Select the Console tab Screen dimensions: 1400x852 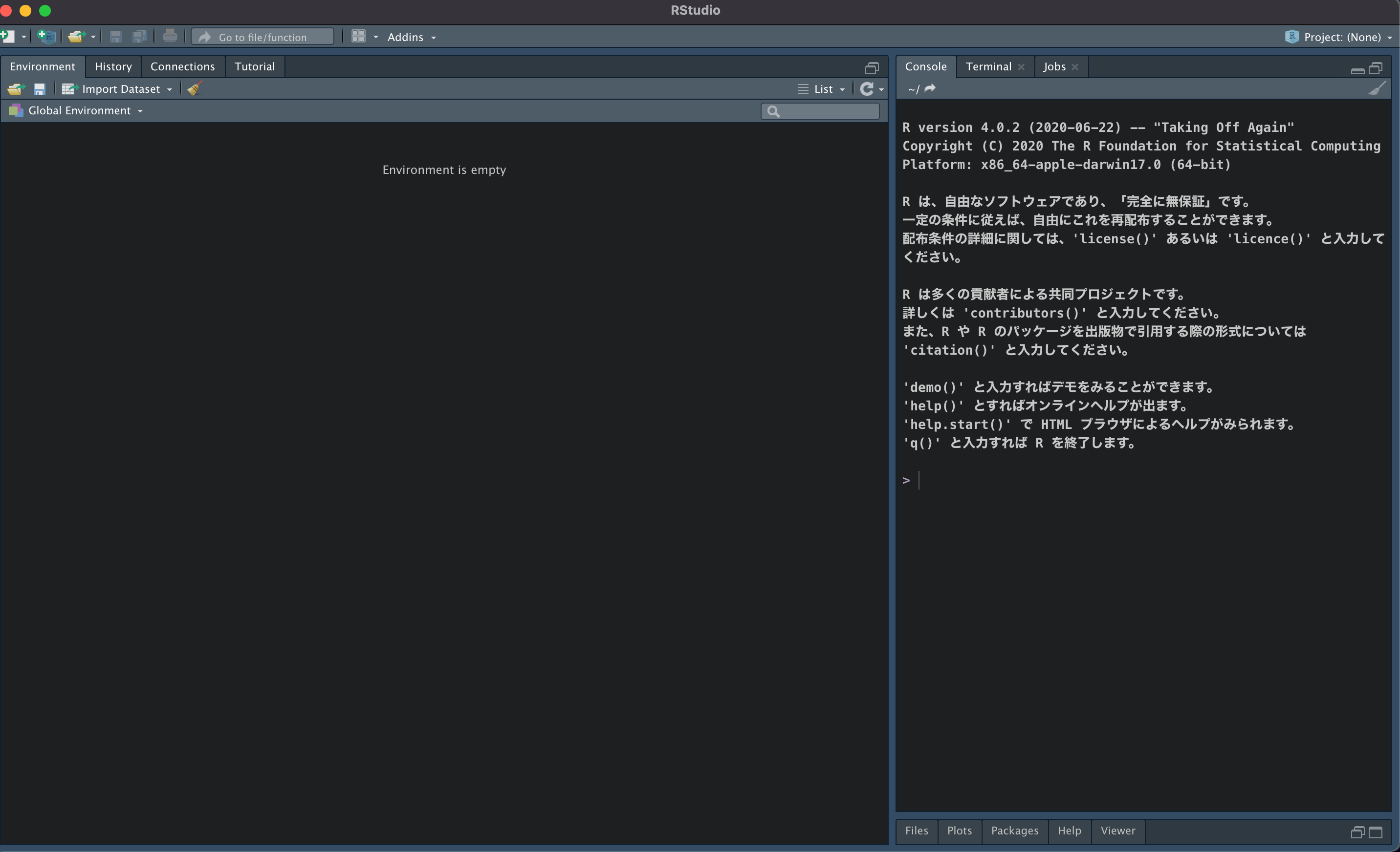925,66
